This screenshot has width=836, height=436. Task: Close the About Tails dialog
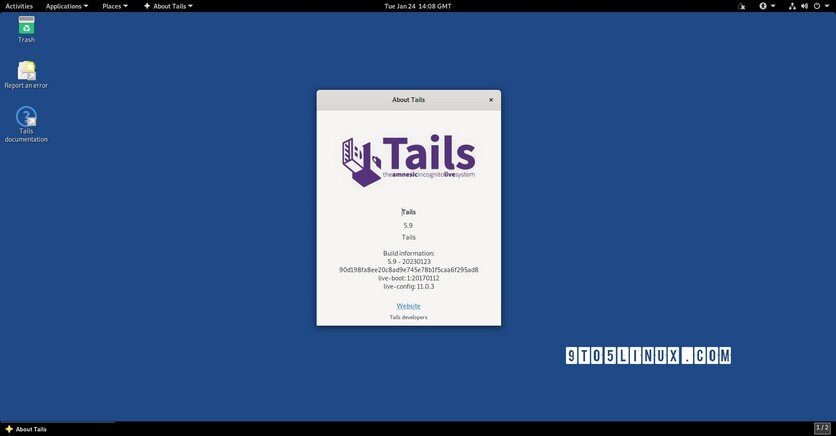(491, 100)
